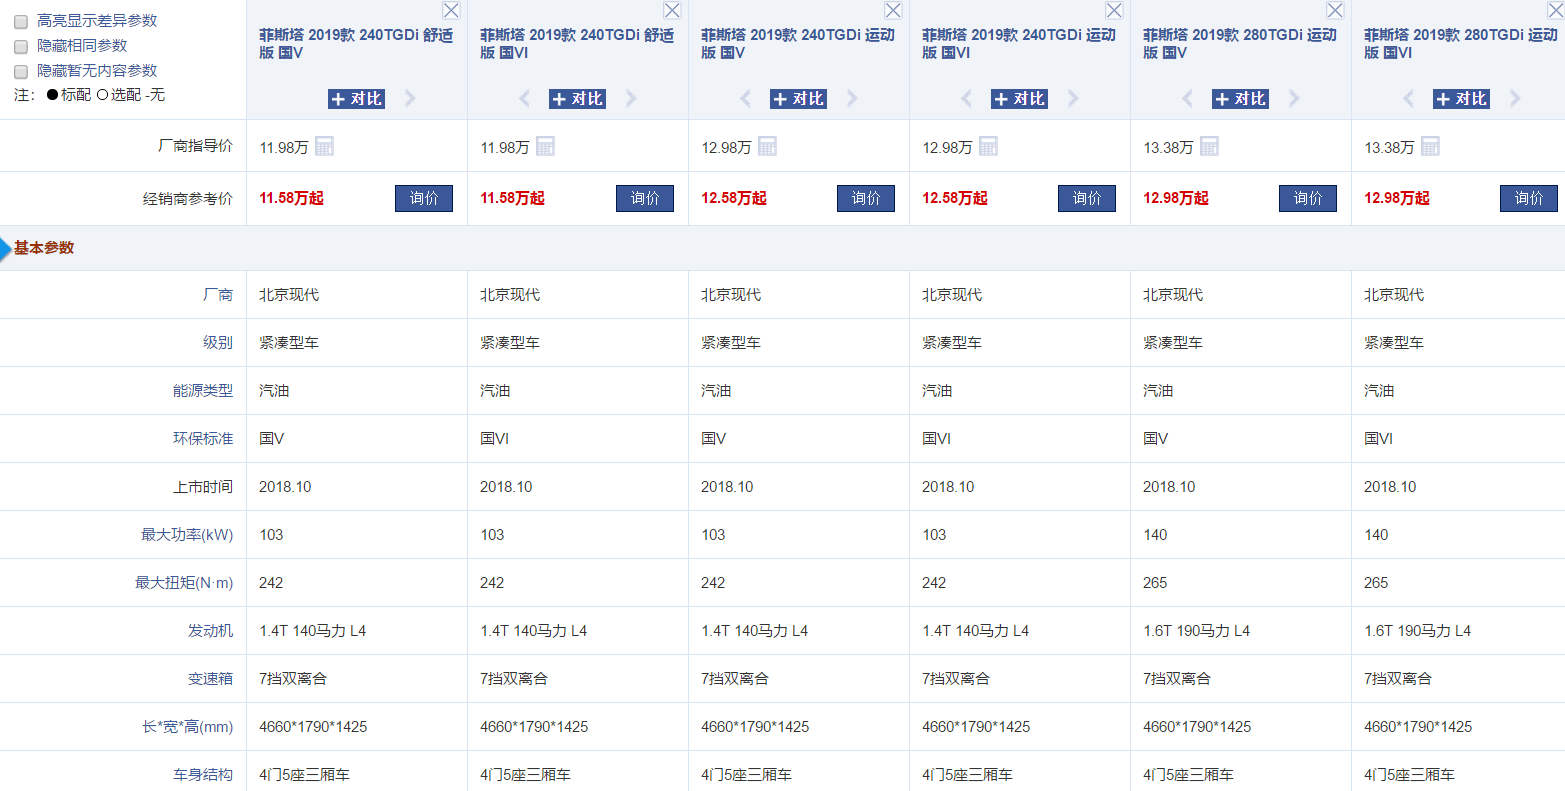Move 240TGDi 运动版 国VI column right
Viewport: 1565px width, 791px height.
click(x=1073, y=98)
